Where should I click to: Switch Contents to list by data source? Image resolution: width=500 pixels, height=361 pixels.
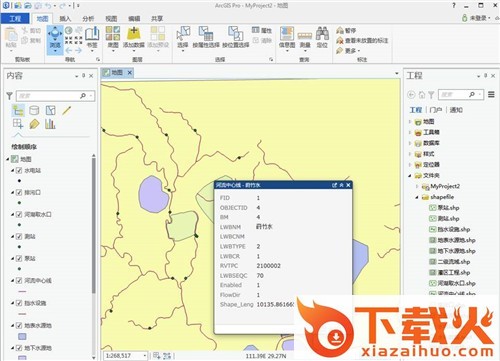[34, 110]
